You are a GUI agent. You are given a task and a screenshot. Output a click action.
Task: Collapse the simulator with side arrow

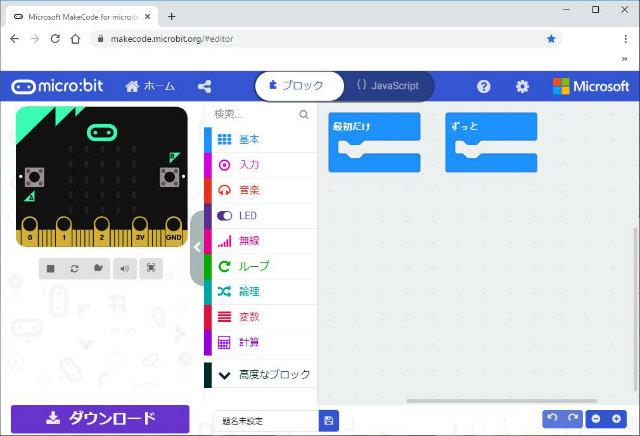(197, 247)
